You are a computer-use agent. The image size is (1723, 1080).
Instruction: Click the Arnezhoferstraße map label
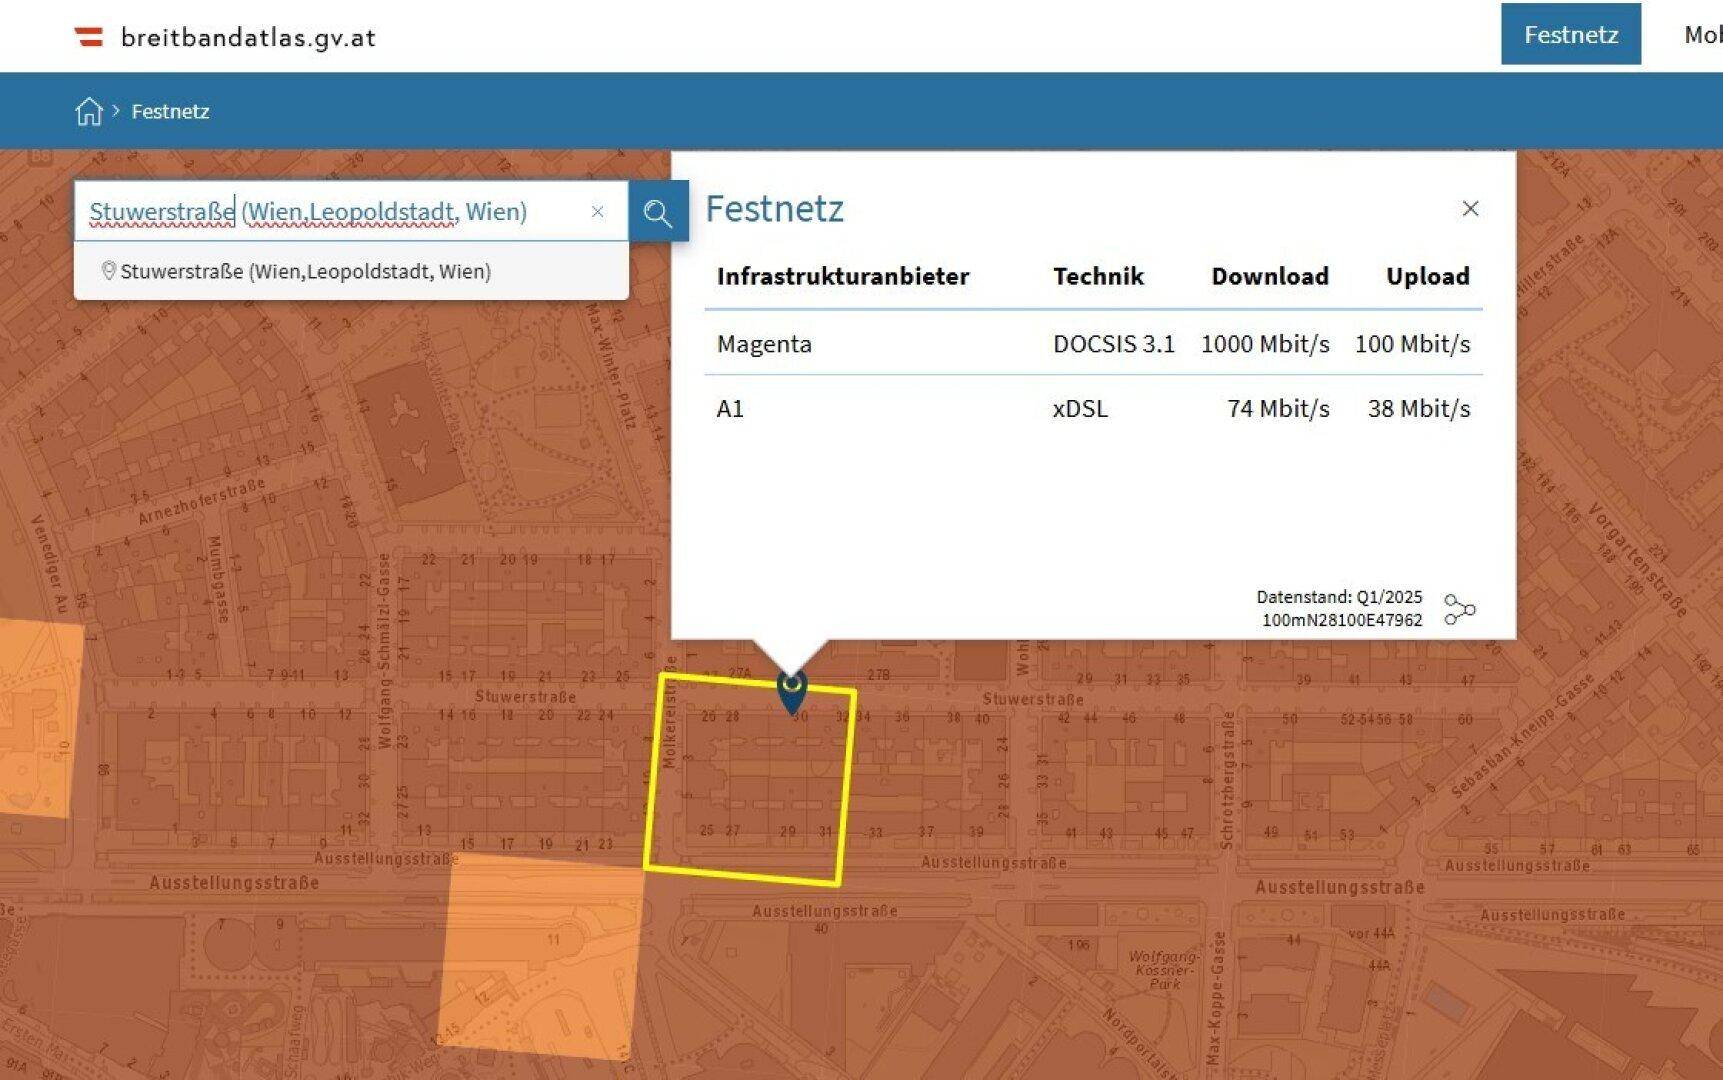pos(202,501)
